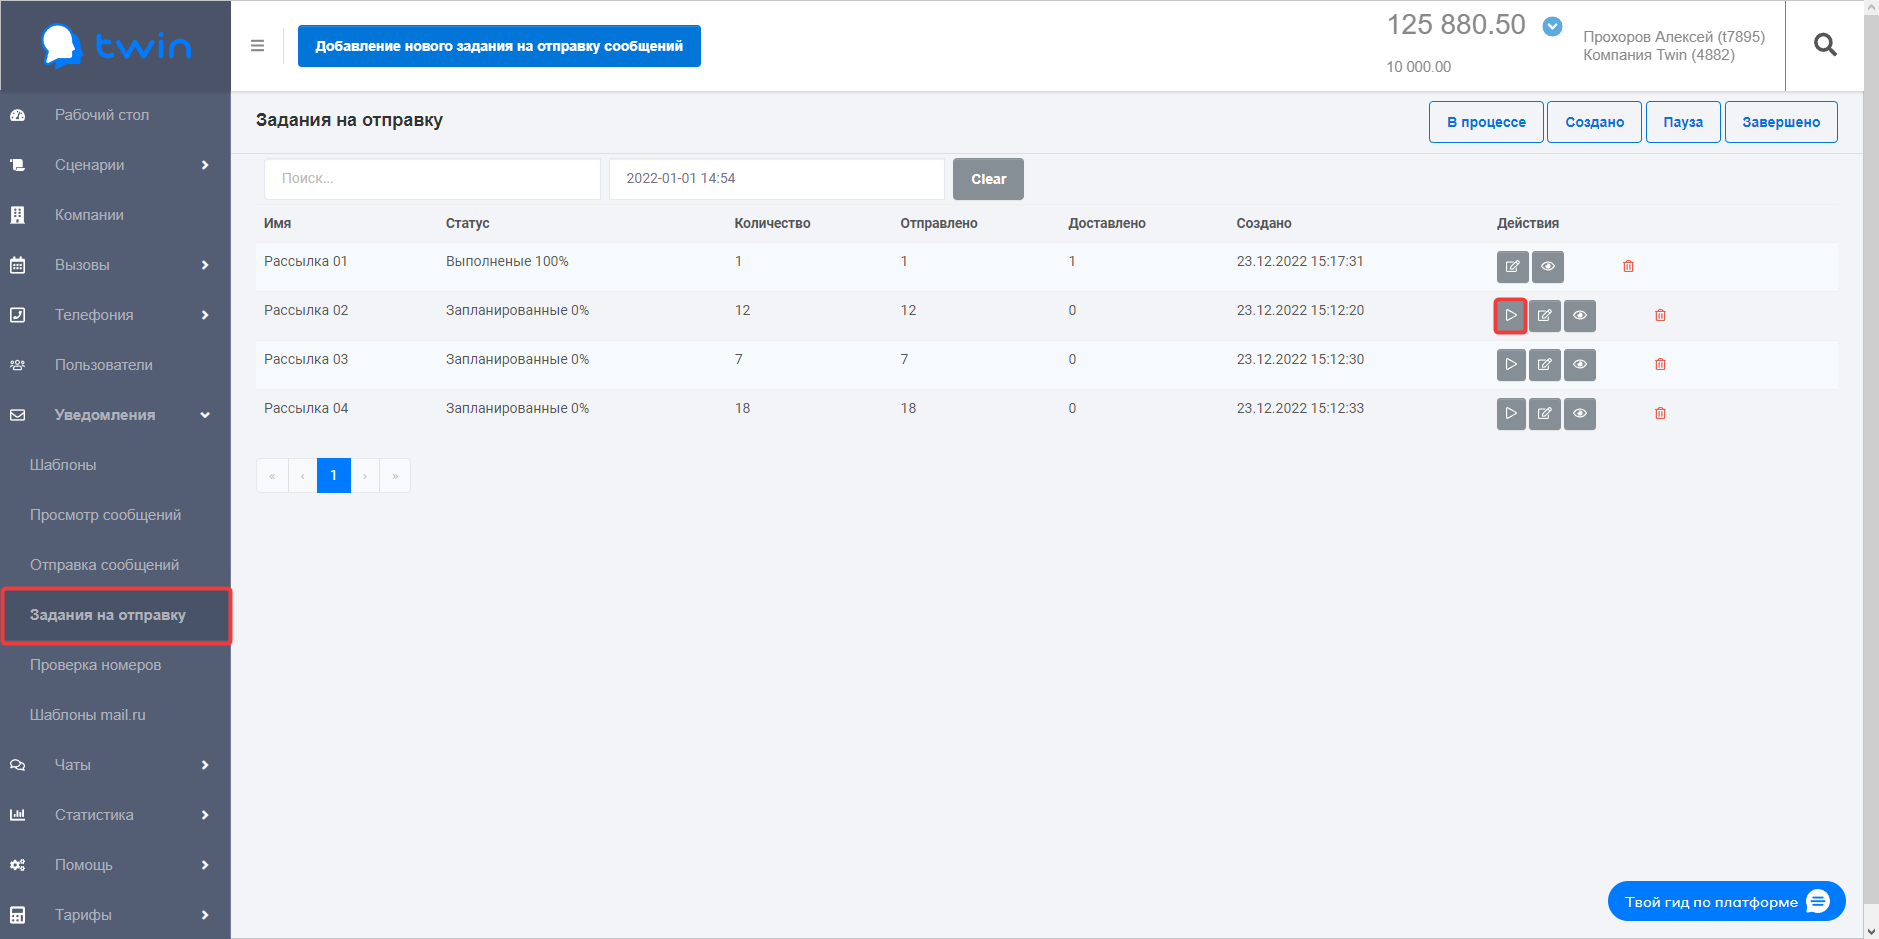Expand the Сценарии sidebar menu
This screenshot has width=1879, height=939.
115,165
